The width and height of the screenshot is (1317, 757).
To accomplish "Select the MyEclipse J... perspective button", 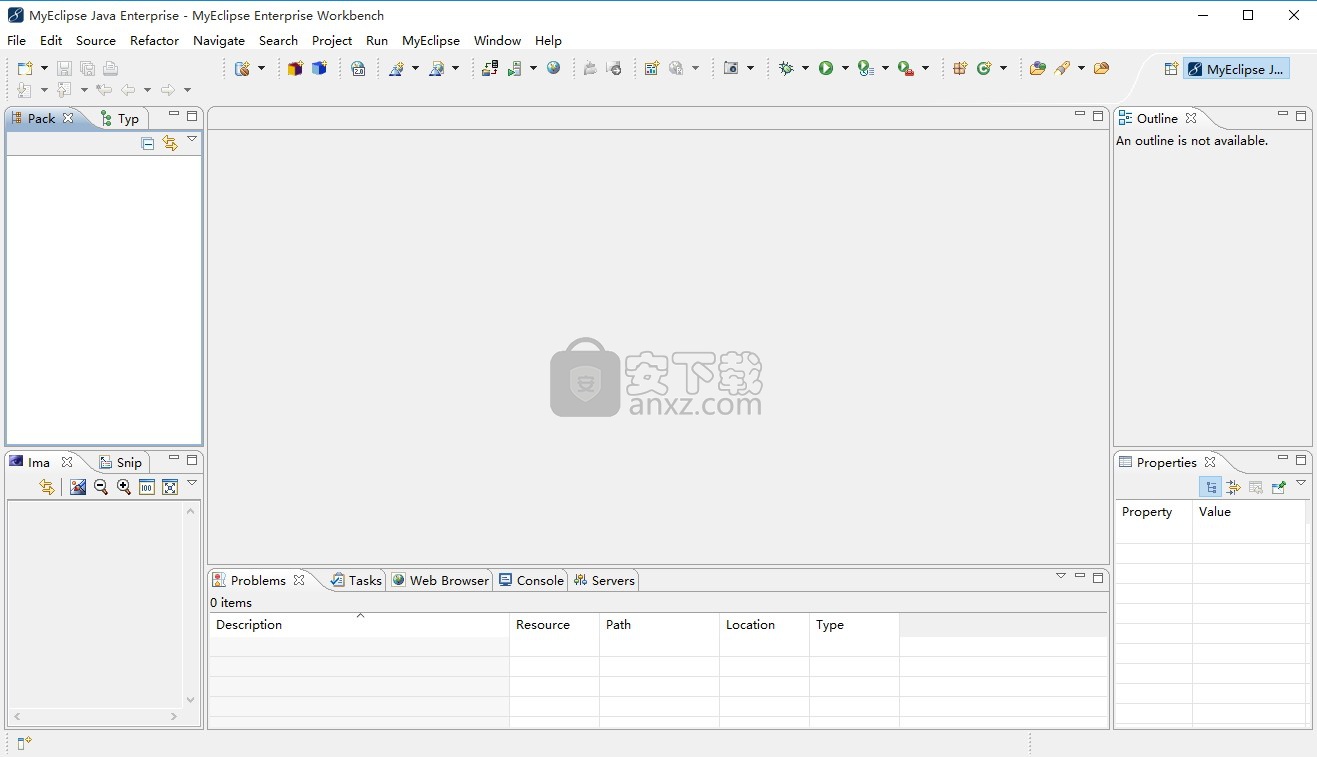I will (1236, 69).
